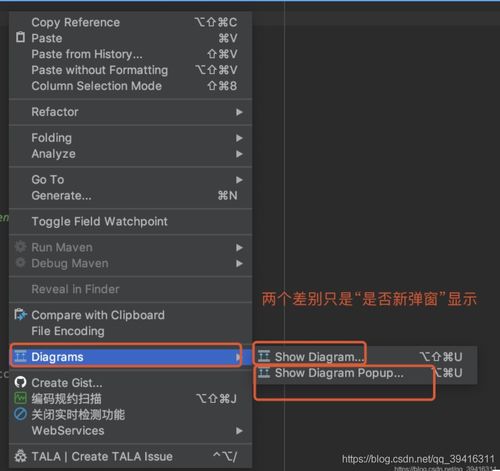Click the highlighted Diagrams label
The image size is (500, 471).
click(x=57, y=357)
